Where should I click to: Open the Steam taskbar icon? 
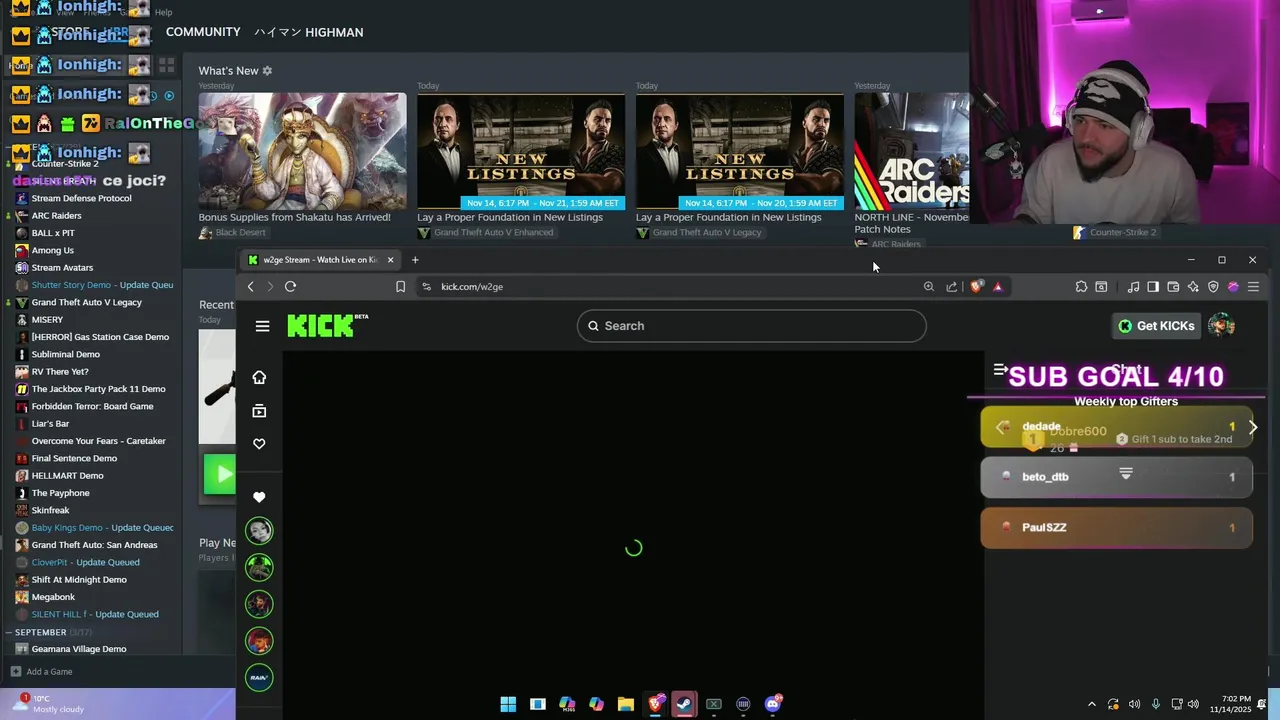tap(684, 704)
